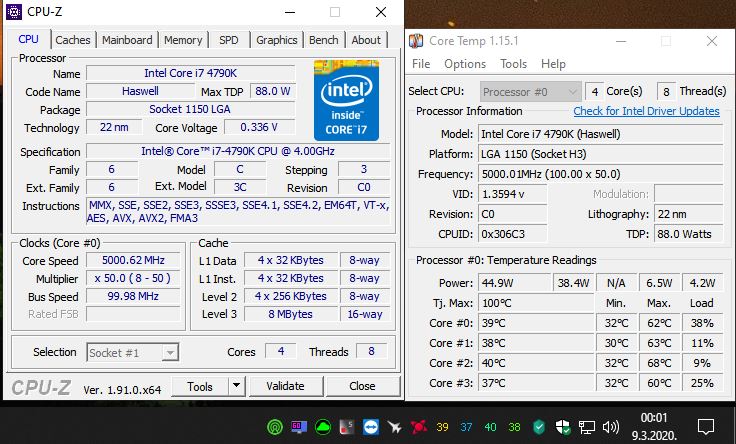Open the Mainboard tab
This screenshot has width=736, height=444.
coord(127,40)
